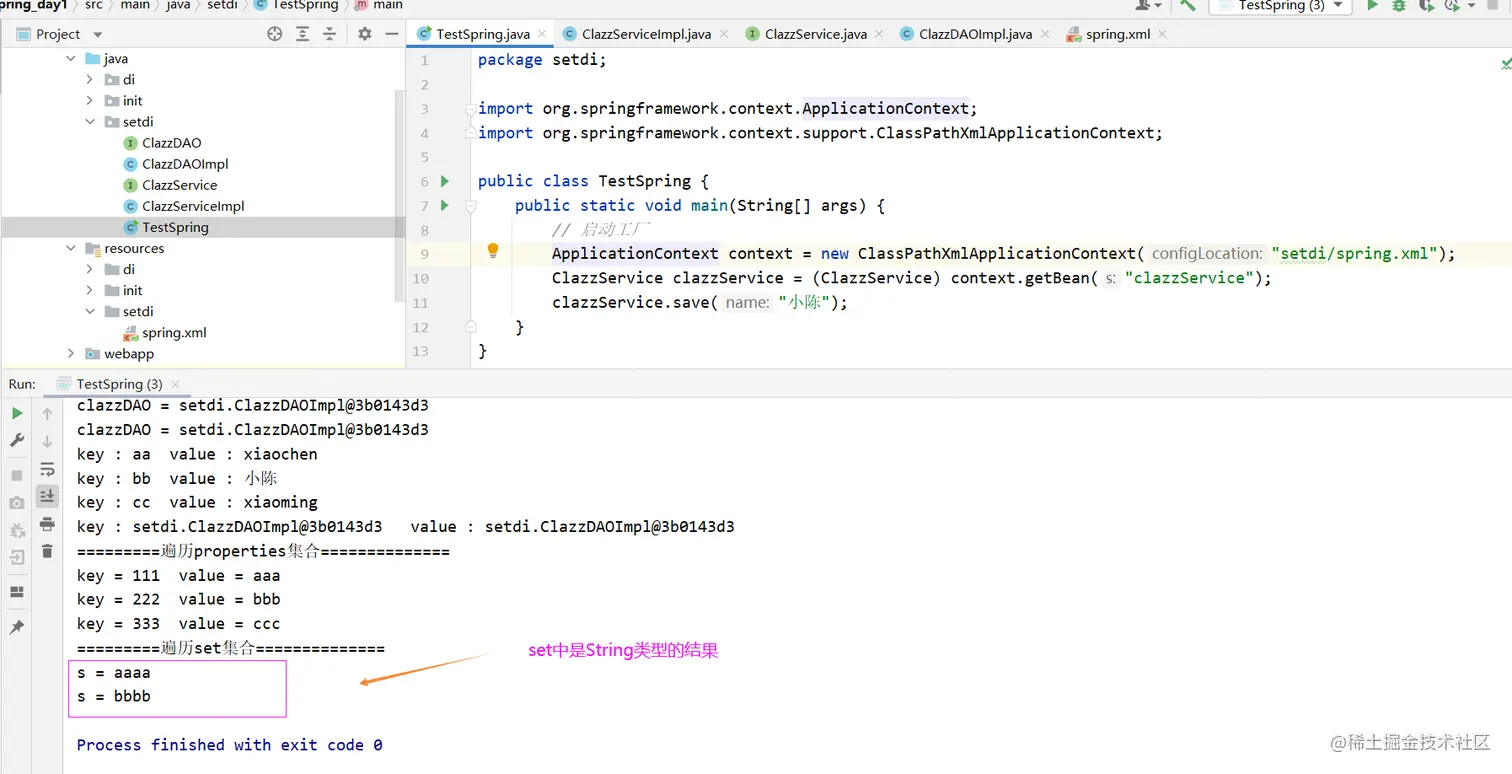Expand the init folder under resources
The height and width of the screenshot is (774, 1512).
pyautogui.click(x=90, y=290)
